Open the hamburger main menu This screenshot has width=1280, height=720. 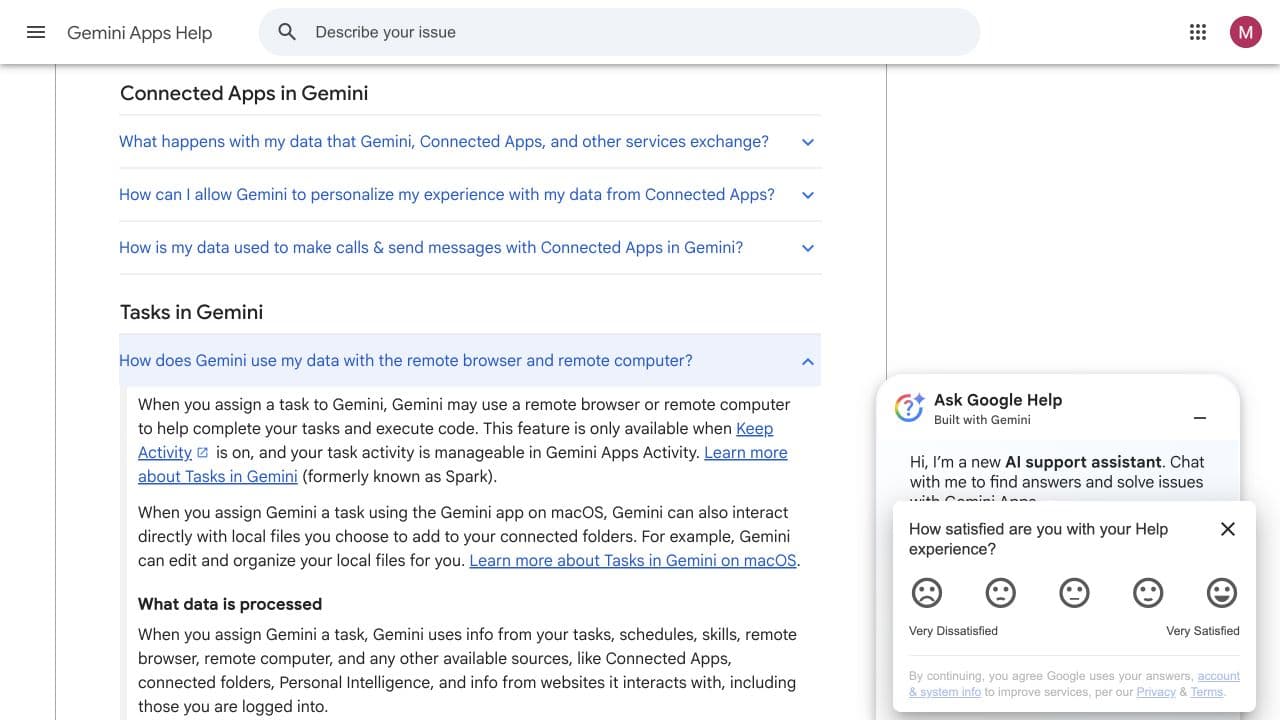36,32
